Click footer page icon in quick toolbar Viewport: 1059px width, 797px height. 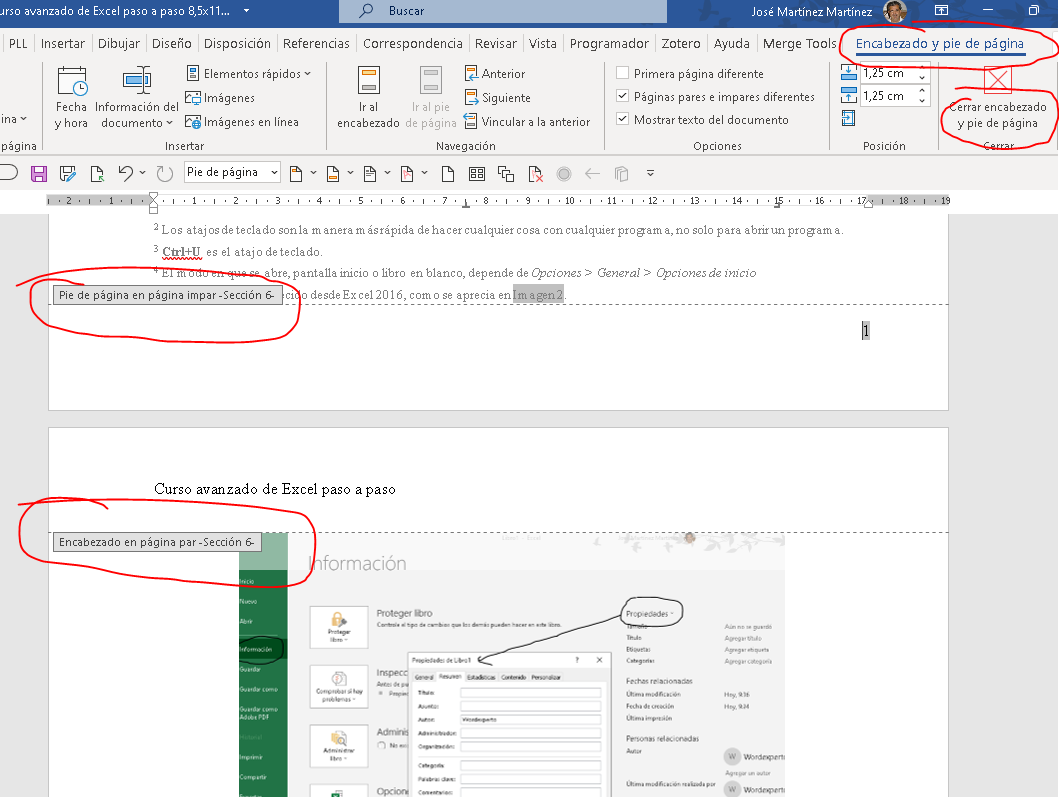[x=333, y=174]
